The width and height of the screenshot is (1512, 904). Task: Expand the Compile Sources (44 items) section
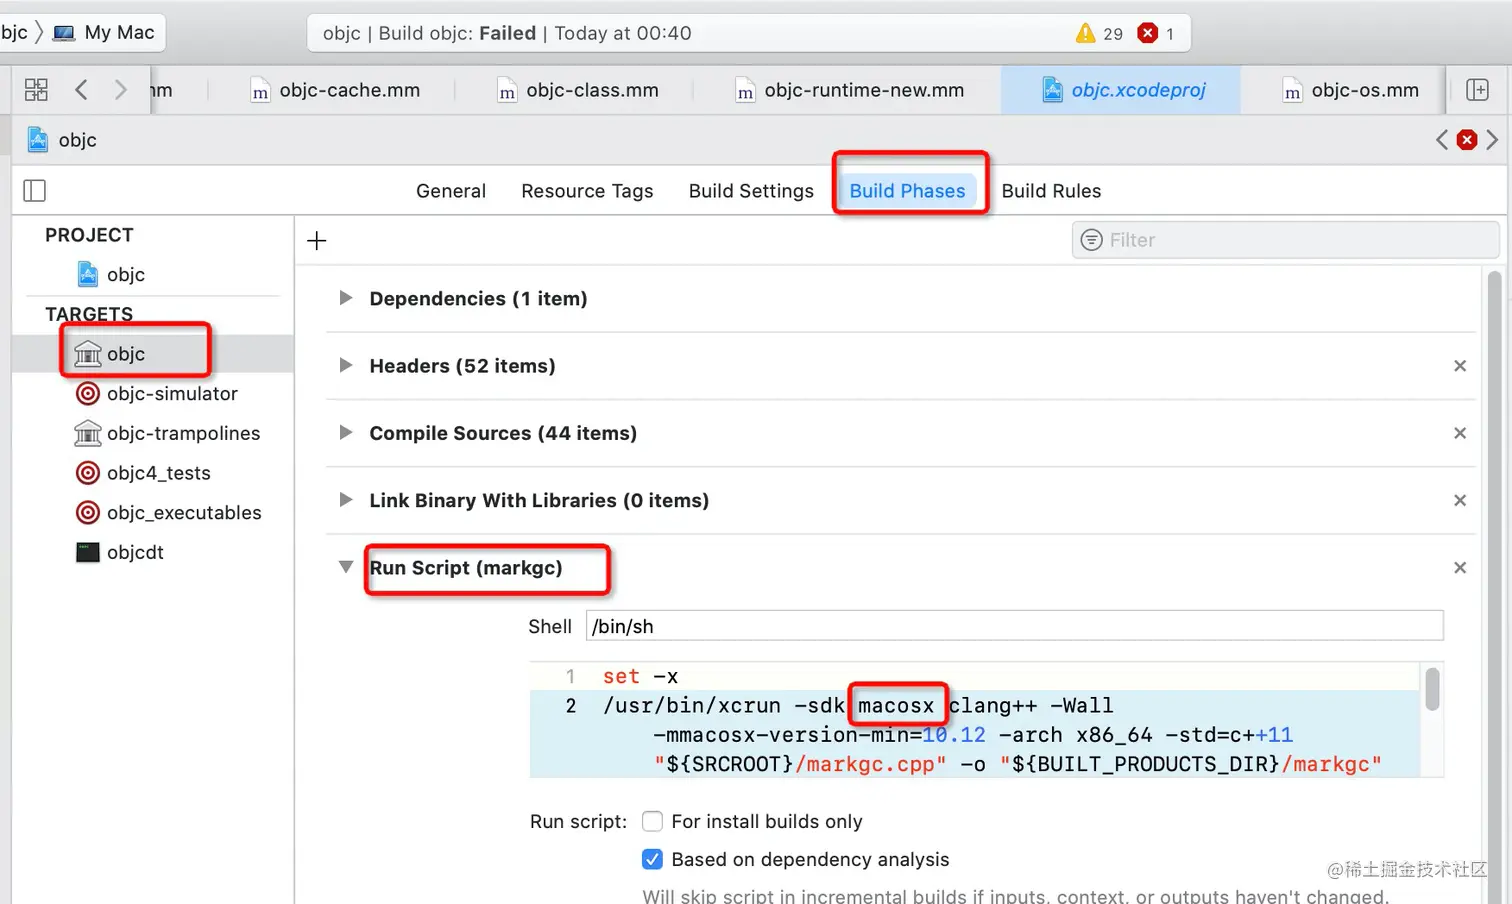click(345, 432)
